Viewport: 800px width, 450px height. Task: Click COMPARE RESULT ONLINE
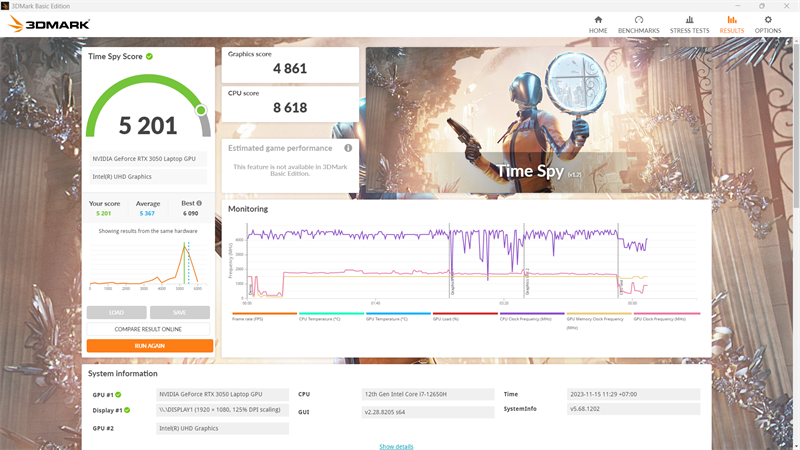point(148,329)
